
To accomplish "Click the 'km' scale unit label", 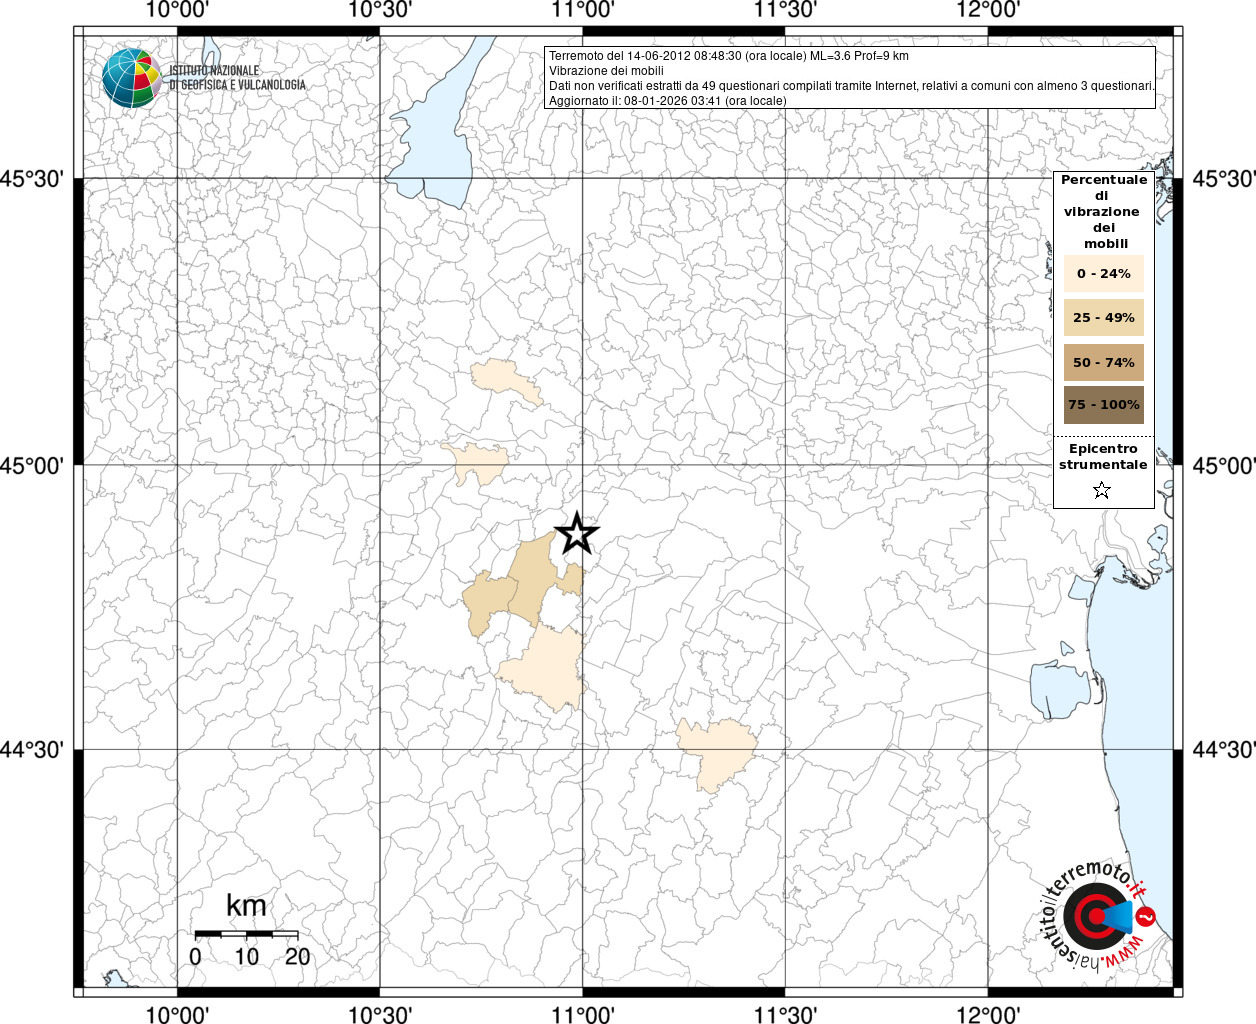I will click(x=246, y=906).
